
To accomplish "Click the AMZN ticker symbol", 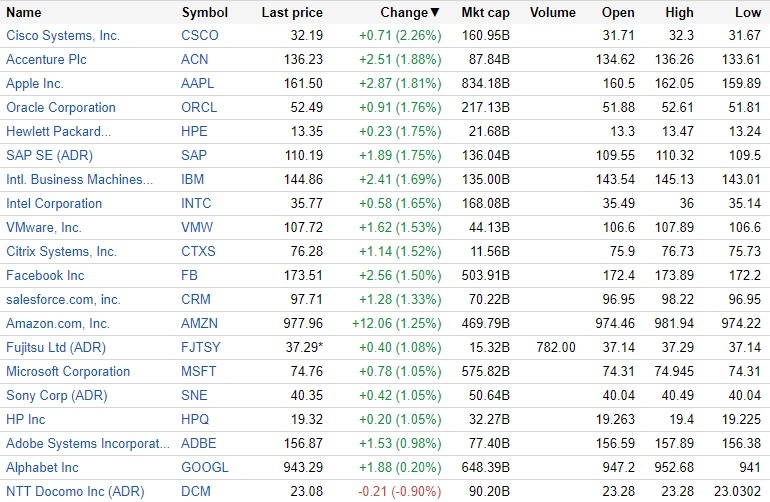I will pyautogui.click(x=200, y=323).
